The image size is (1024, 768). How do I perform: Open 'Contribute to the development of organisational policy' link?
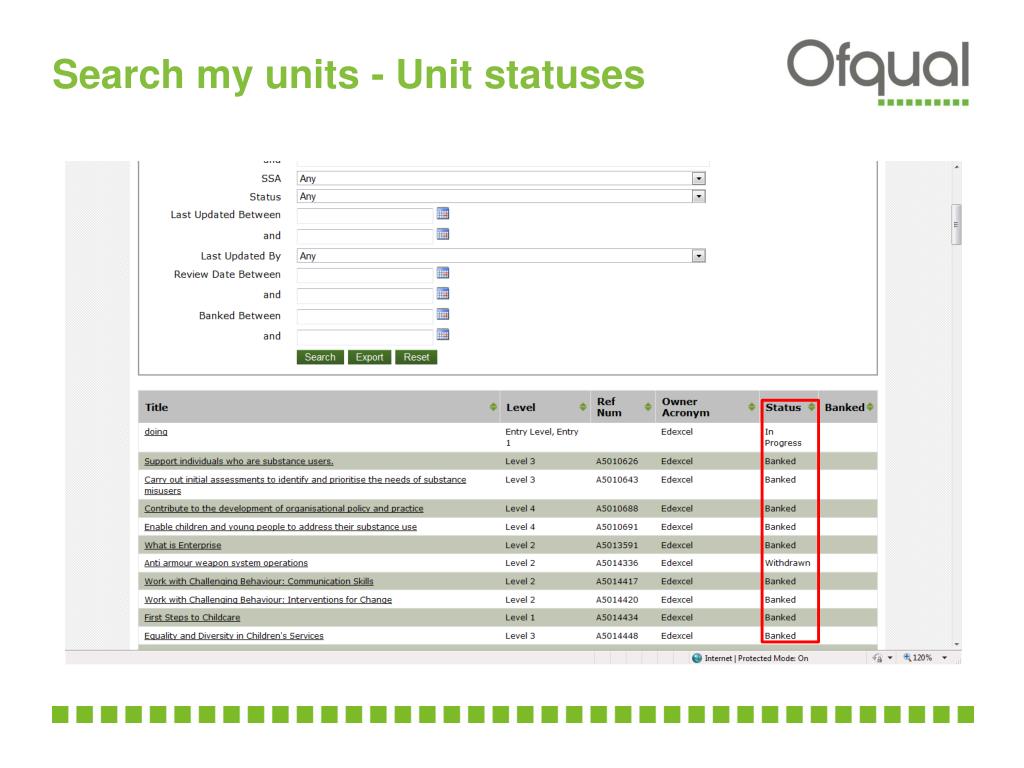[x=283, y=508]
